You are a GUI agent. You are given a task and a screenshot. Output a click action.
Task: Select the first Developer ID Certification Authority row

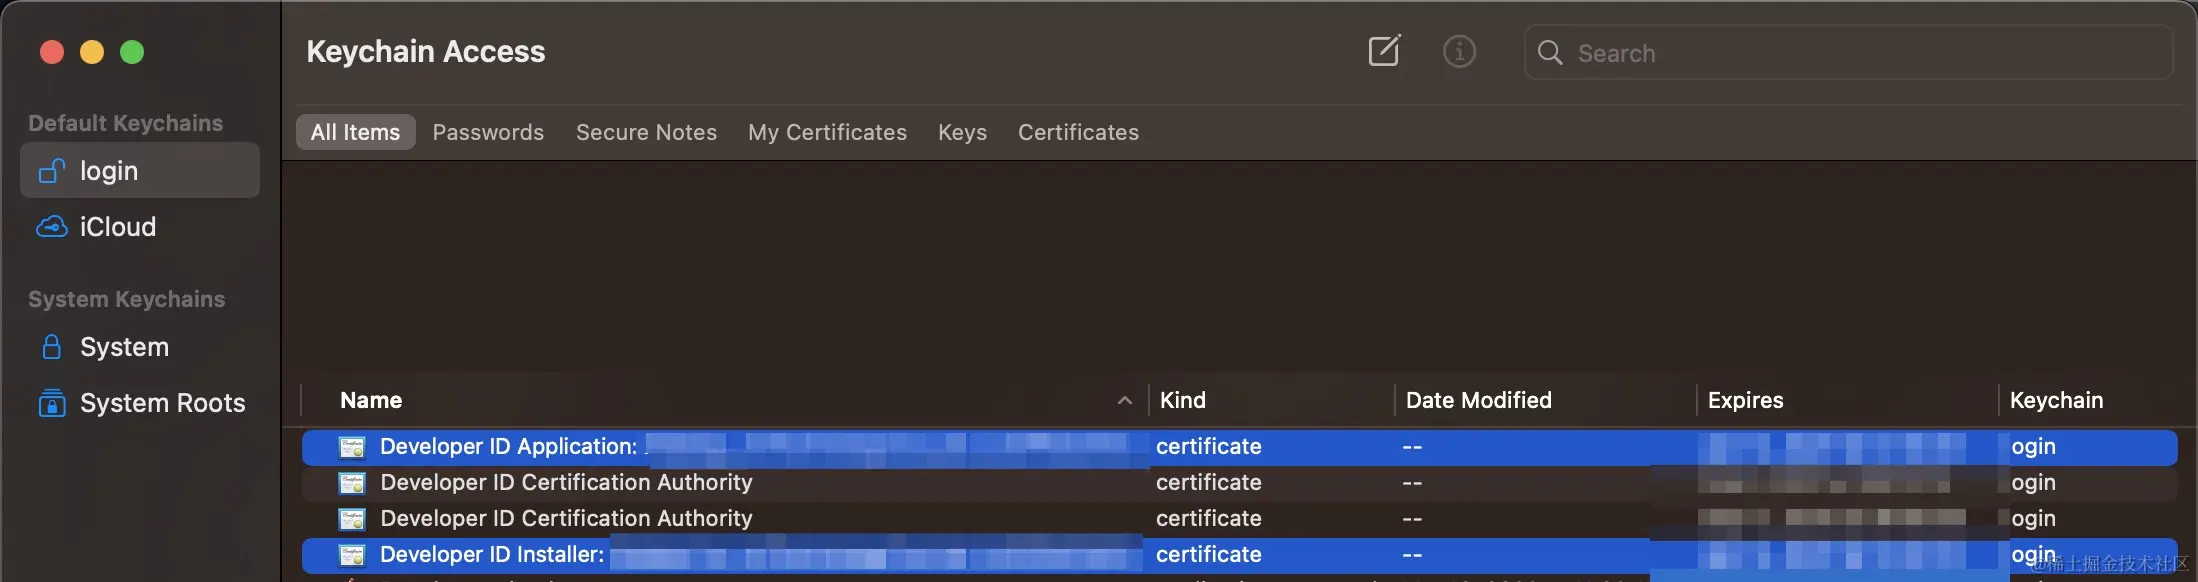click(x=1239, y=483)
